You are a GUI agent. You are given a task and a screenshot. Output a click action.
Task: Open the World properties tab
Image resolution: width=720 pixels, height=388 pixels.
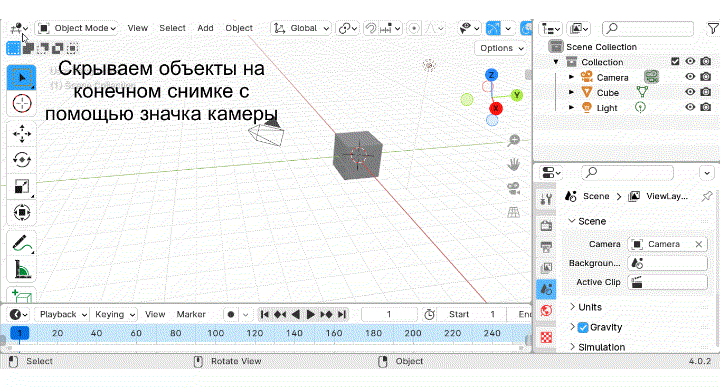click(546, 311)
